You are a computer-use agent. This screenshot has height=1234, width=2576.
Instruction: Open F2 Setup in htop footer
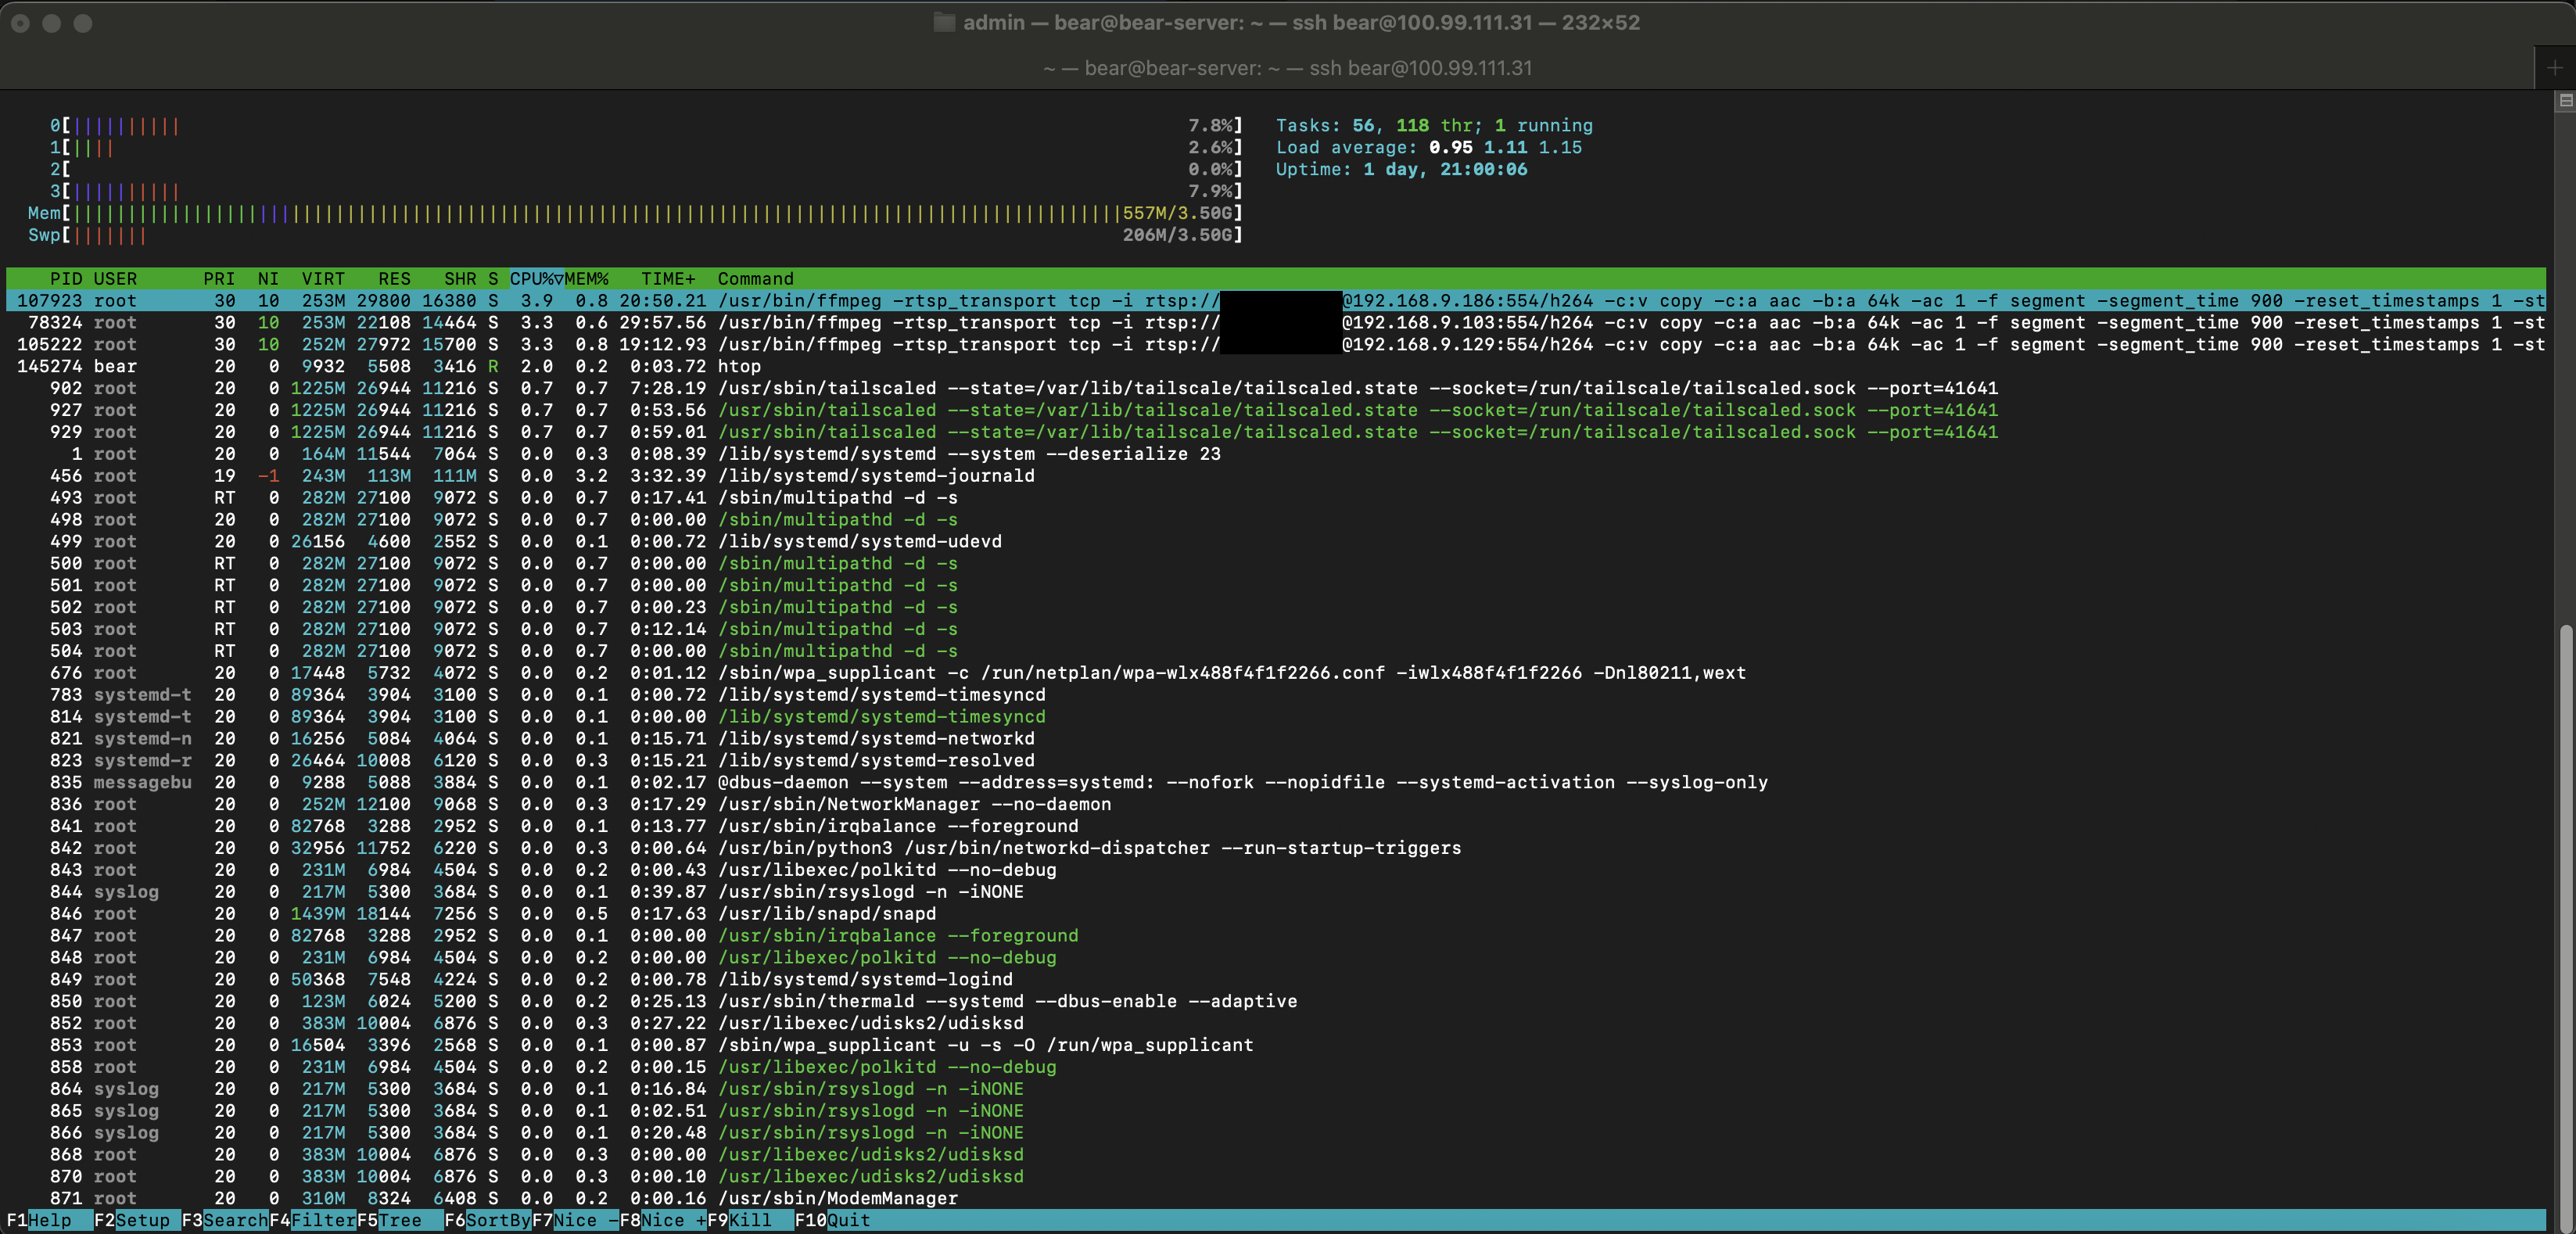tap(141, 1220)
